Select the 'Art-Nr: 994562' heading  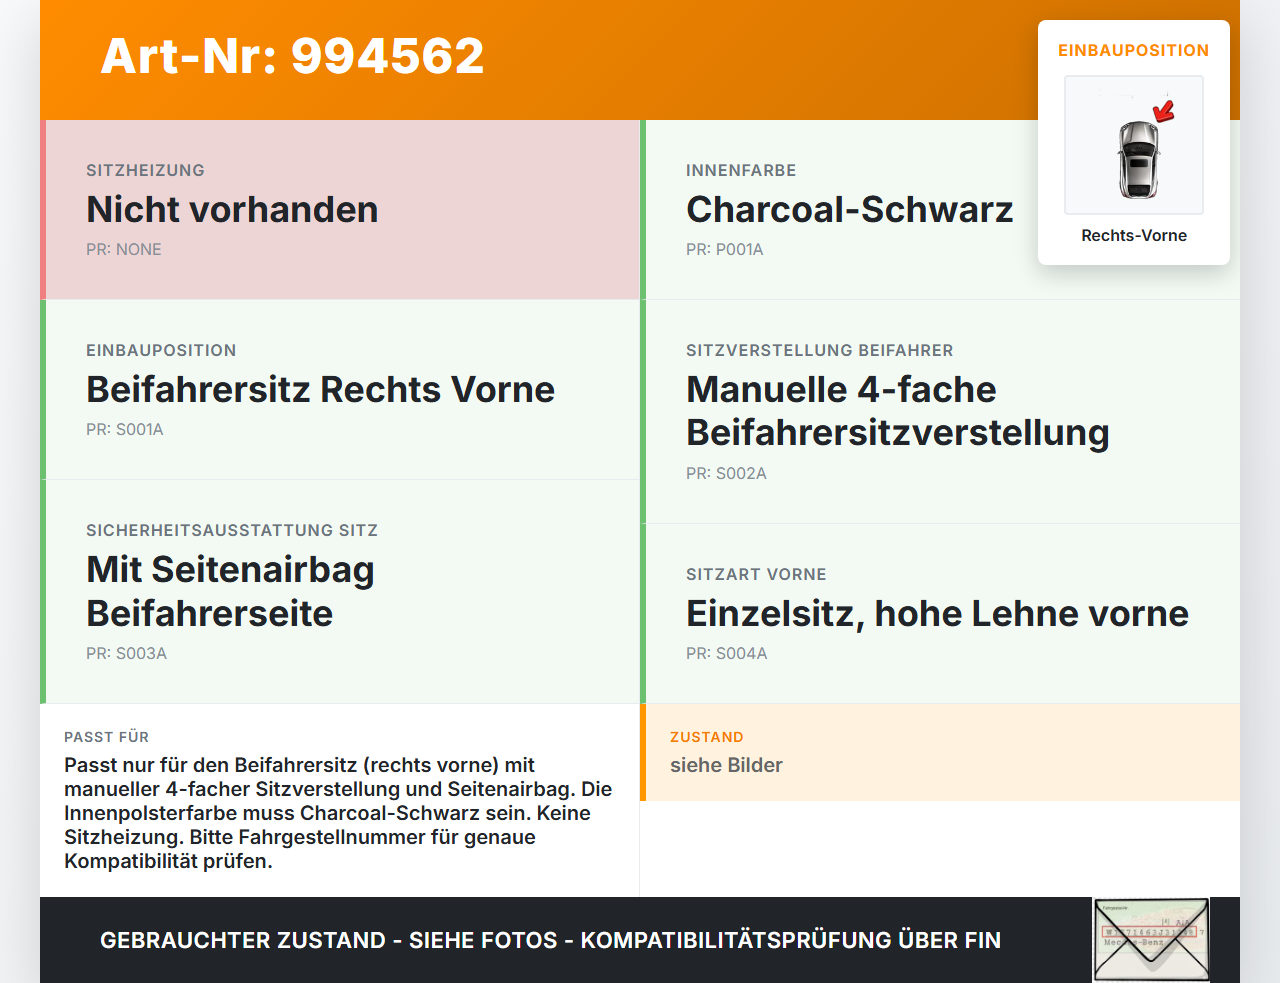point(292,56)
